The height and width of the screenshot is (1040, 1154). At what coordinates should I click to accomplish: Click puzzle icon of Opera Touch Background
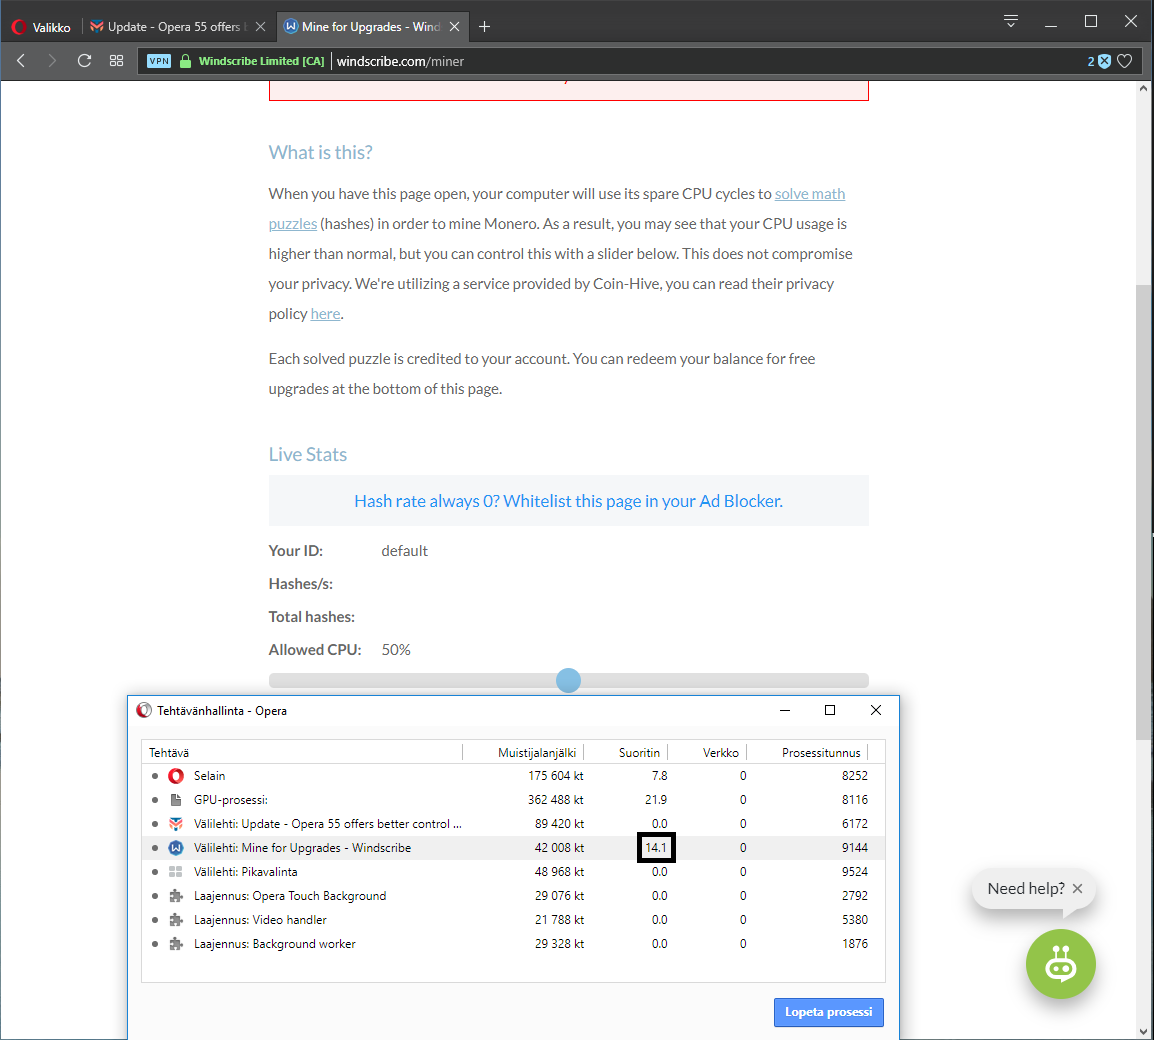[176, 896]
